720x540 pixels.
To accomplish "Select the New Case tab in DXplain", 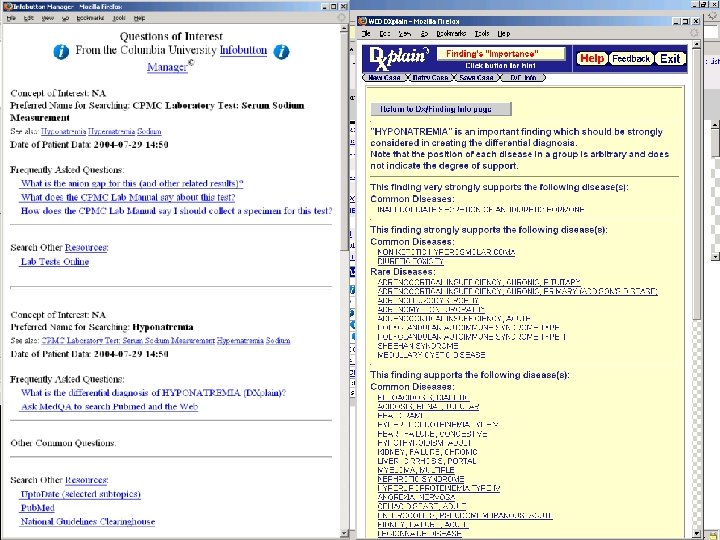I will [x=385, y=77].
